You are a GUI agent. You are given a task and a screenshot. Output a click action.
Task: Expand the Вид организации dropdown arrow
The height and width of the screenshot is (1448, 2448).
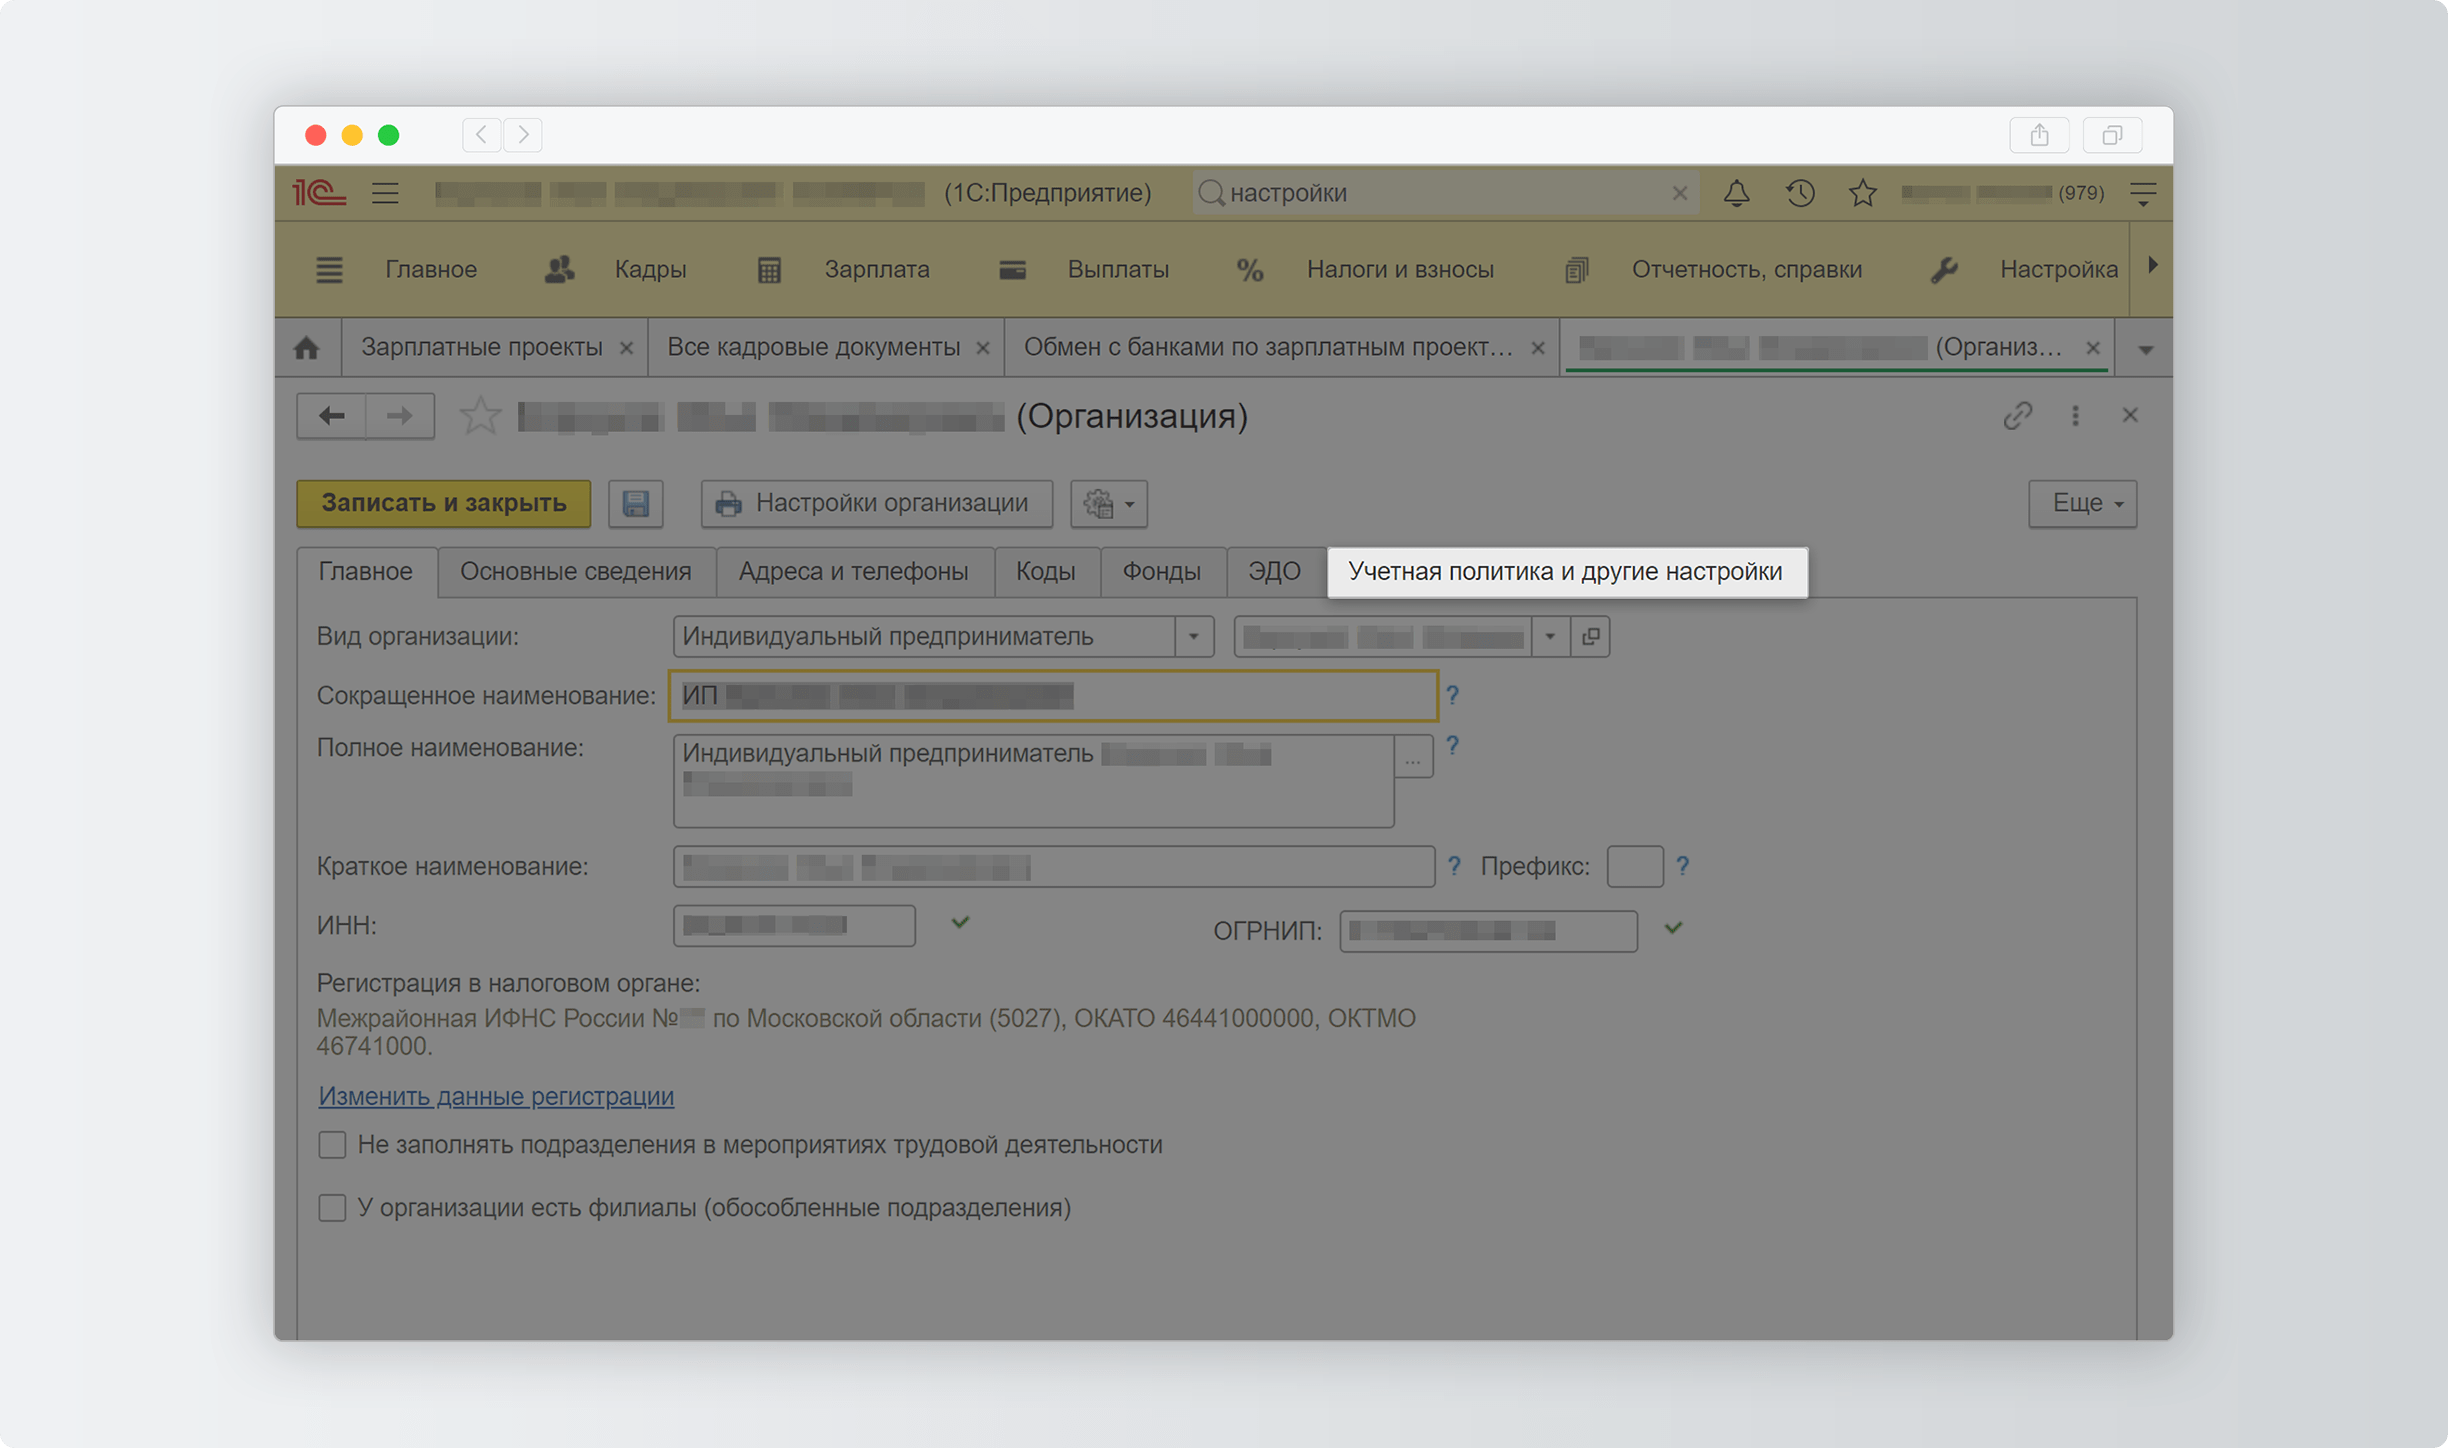(1194, 636)
